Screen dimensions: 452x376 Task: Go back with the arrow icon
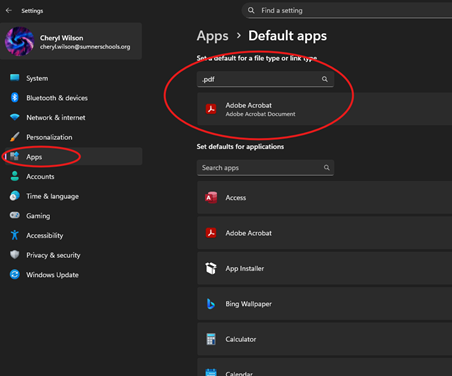point(9,11)
